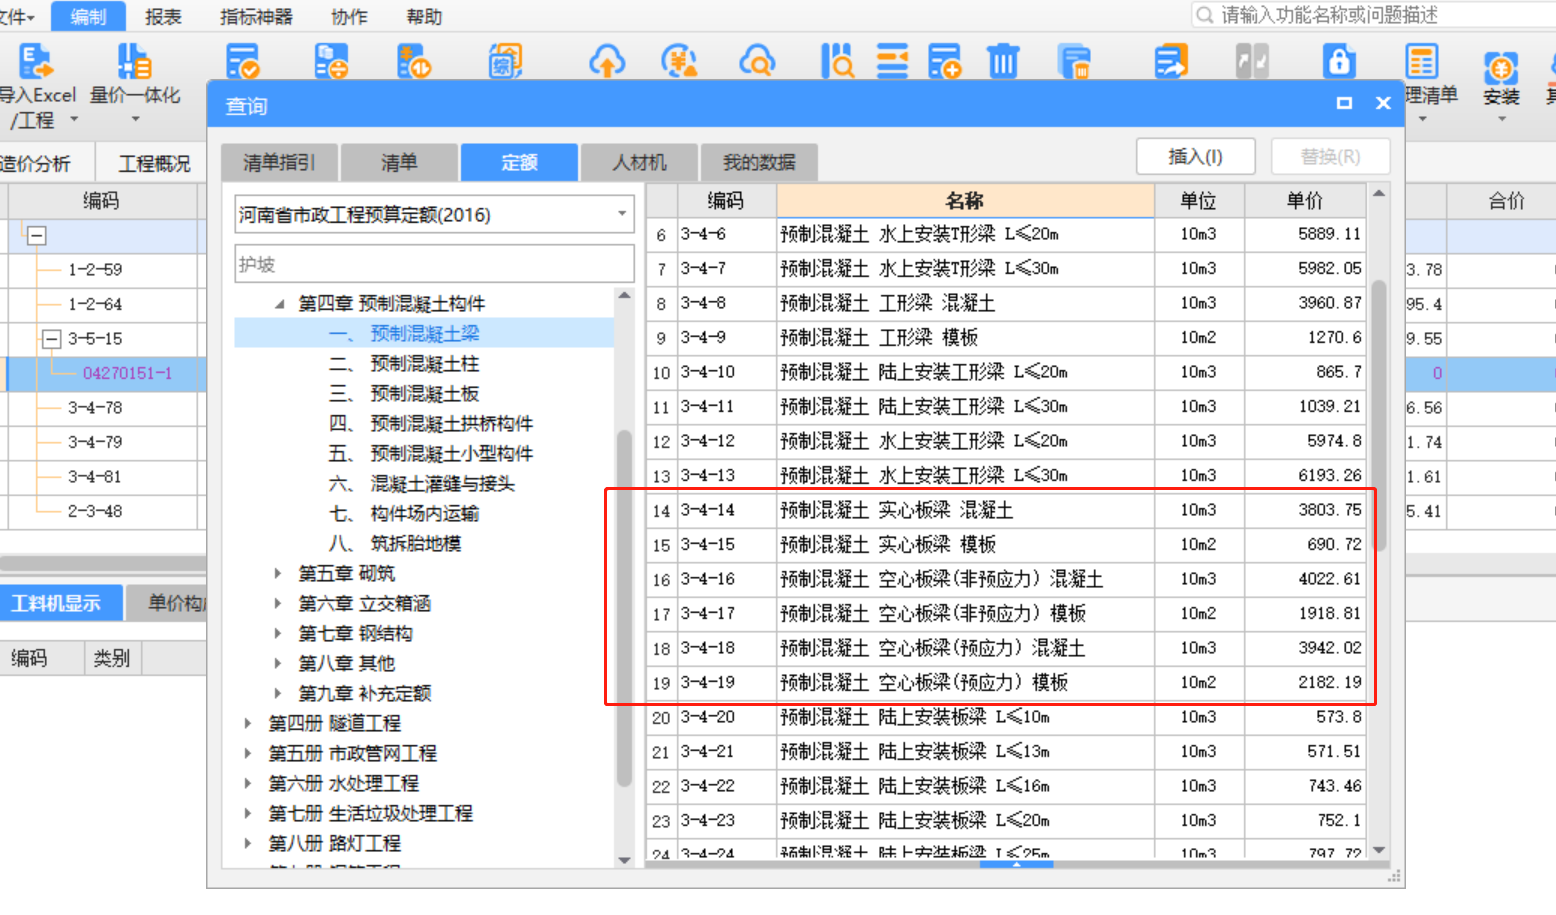Select tree item 三、预制混凝土板
1556x915 pixels.
click(404, 393)
